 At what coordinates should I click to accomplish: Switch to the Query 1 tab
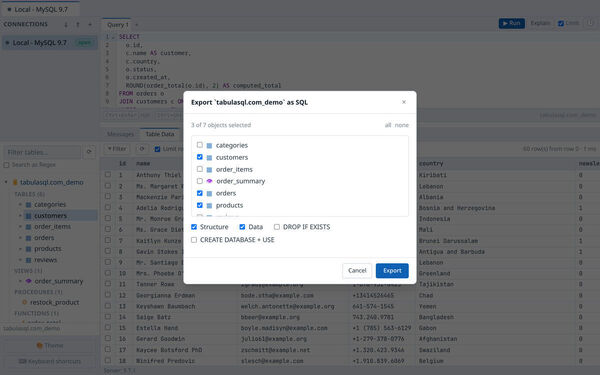point(117,24)
